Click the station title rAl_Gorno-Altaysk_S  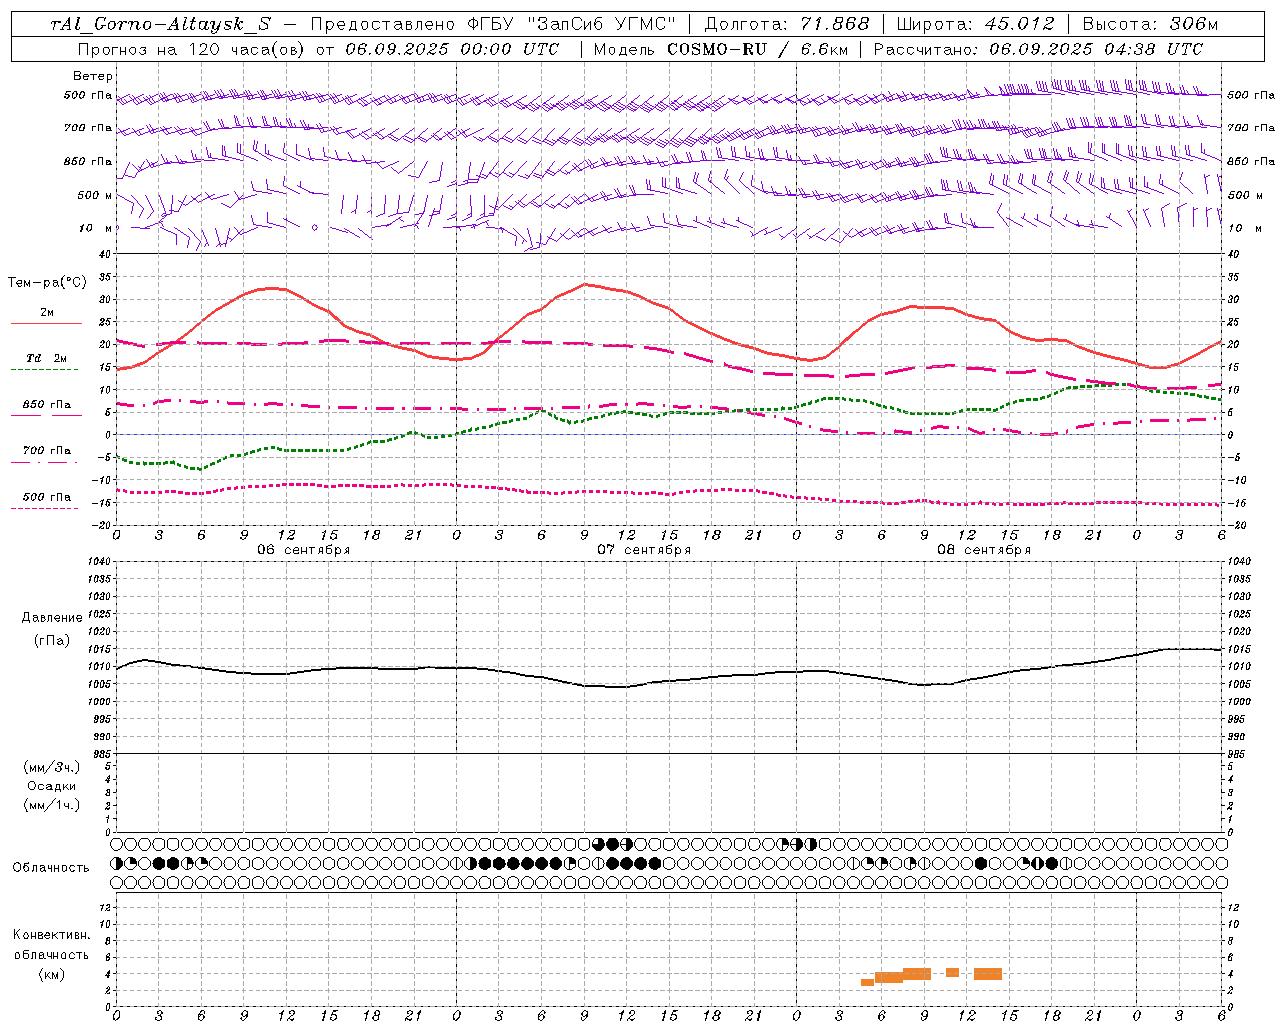[160, 24]
